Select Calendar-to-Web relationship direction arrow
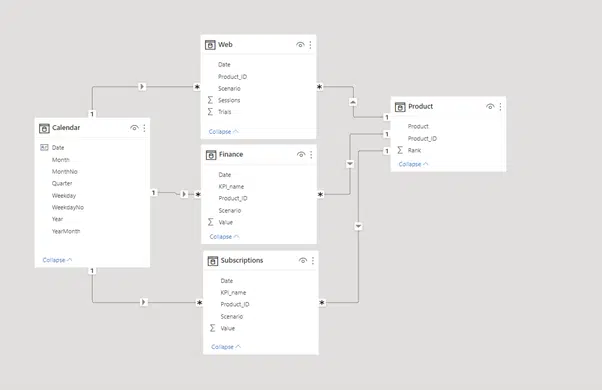 pos(142,87)
